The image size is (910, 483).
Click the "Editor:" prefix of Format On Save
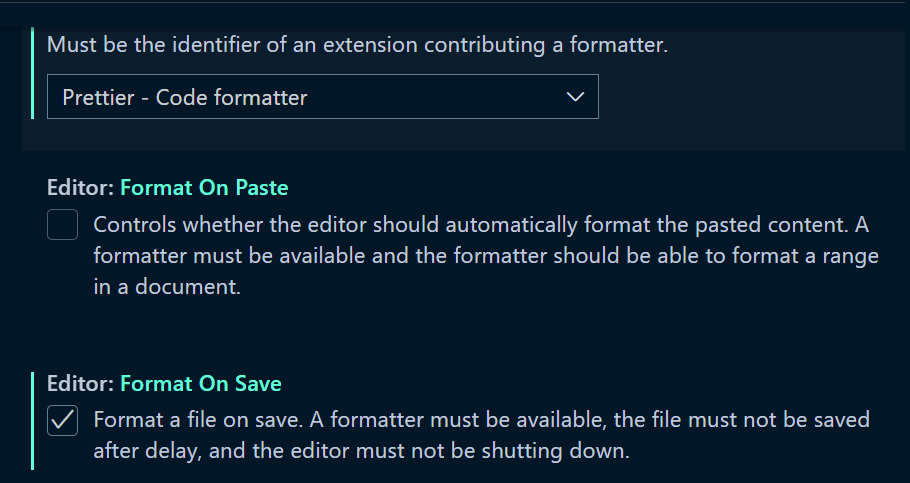click(x=80, y=384)
